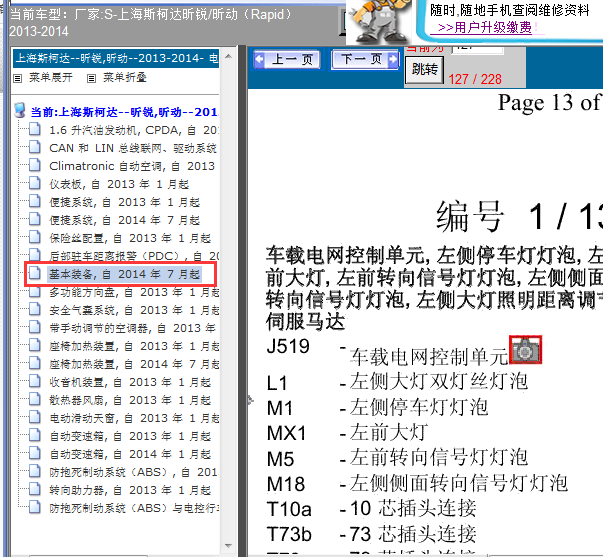
Task: Click the 127 / 228 page counter text
Action: pos(475,79)
